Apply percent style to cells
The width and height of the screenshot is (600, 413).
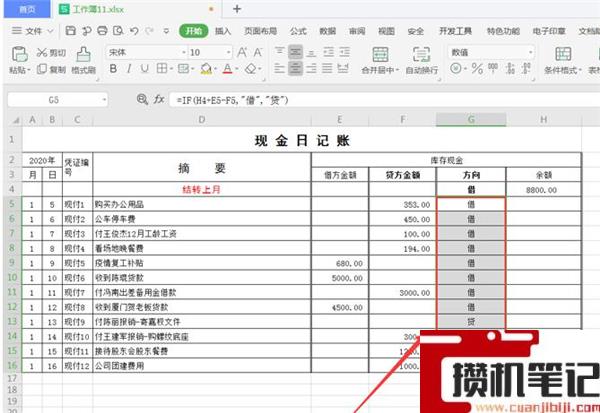click(x=477, y=69)
